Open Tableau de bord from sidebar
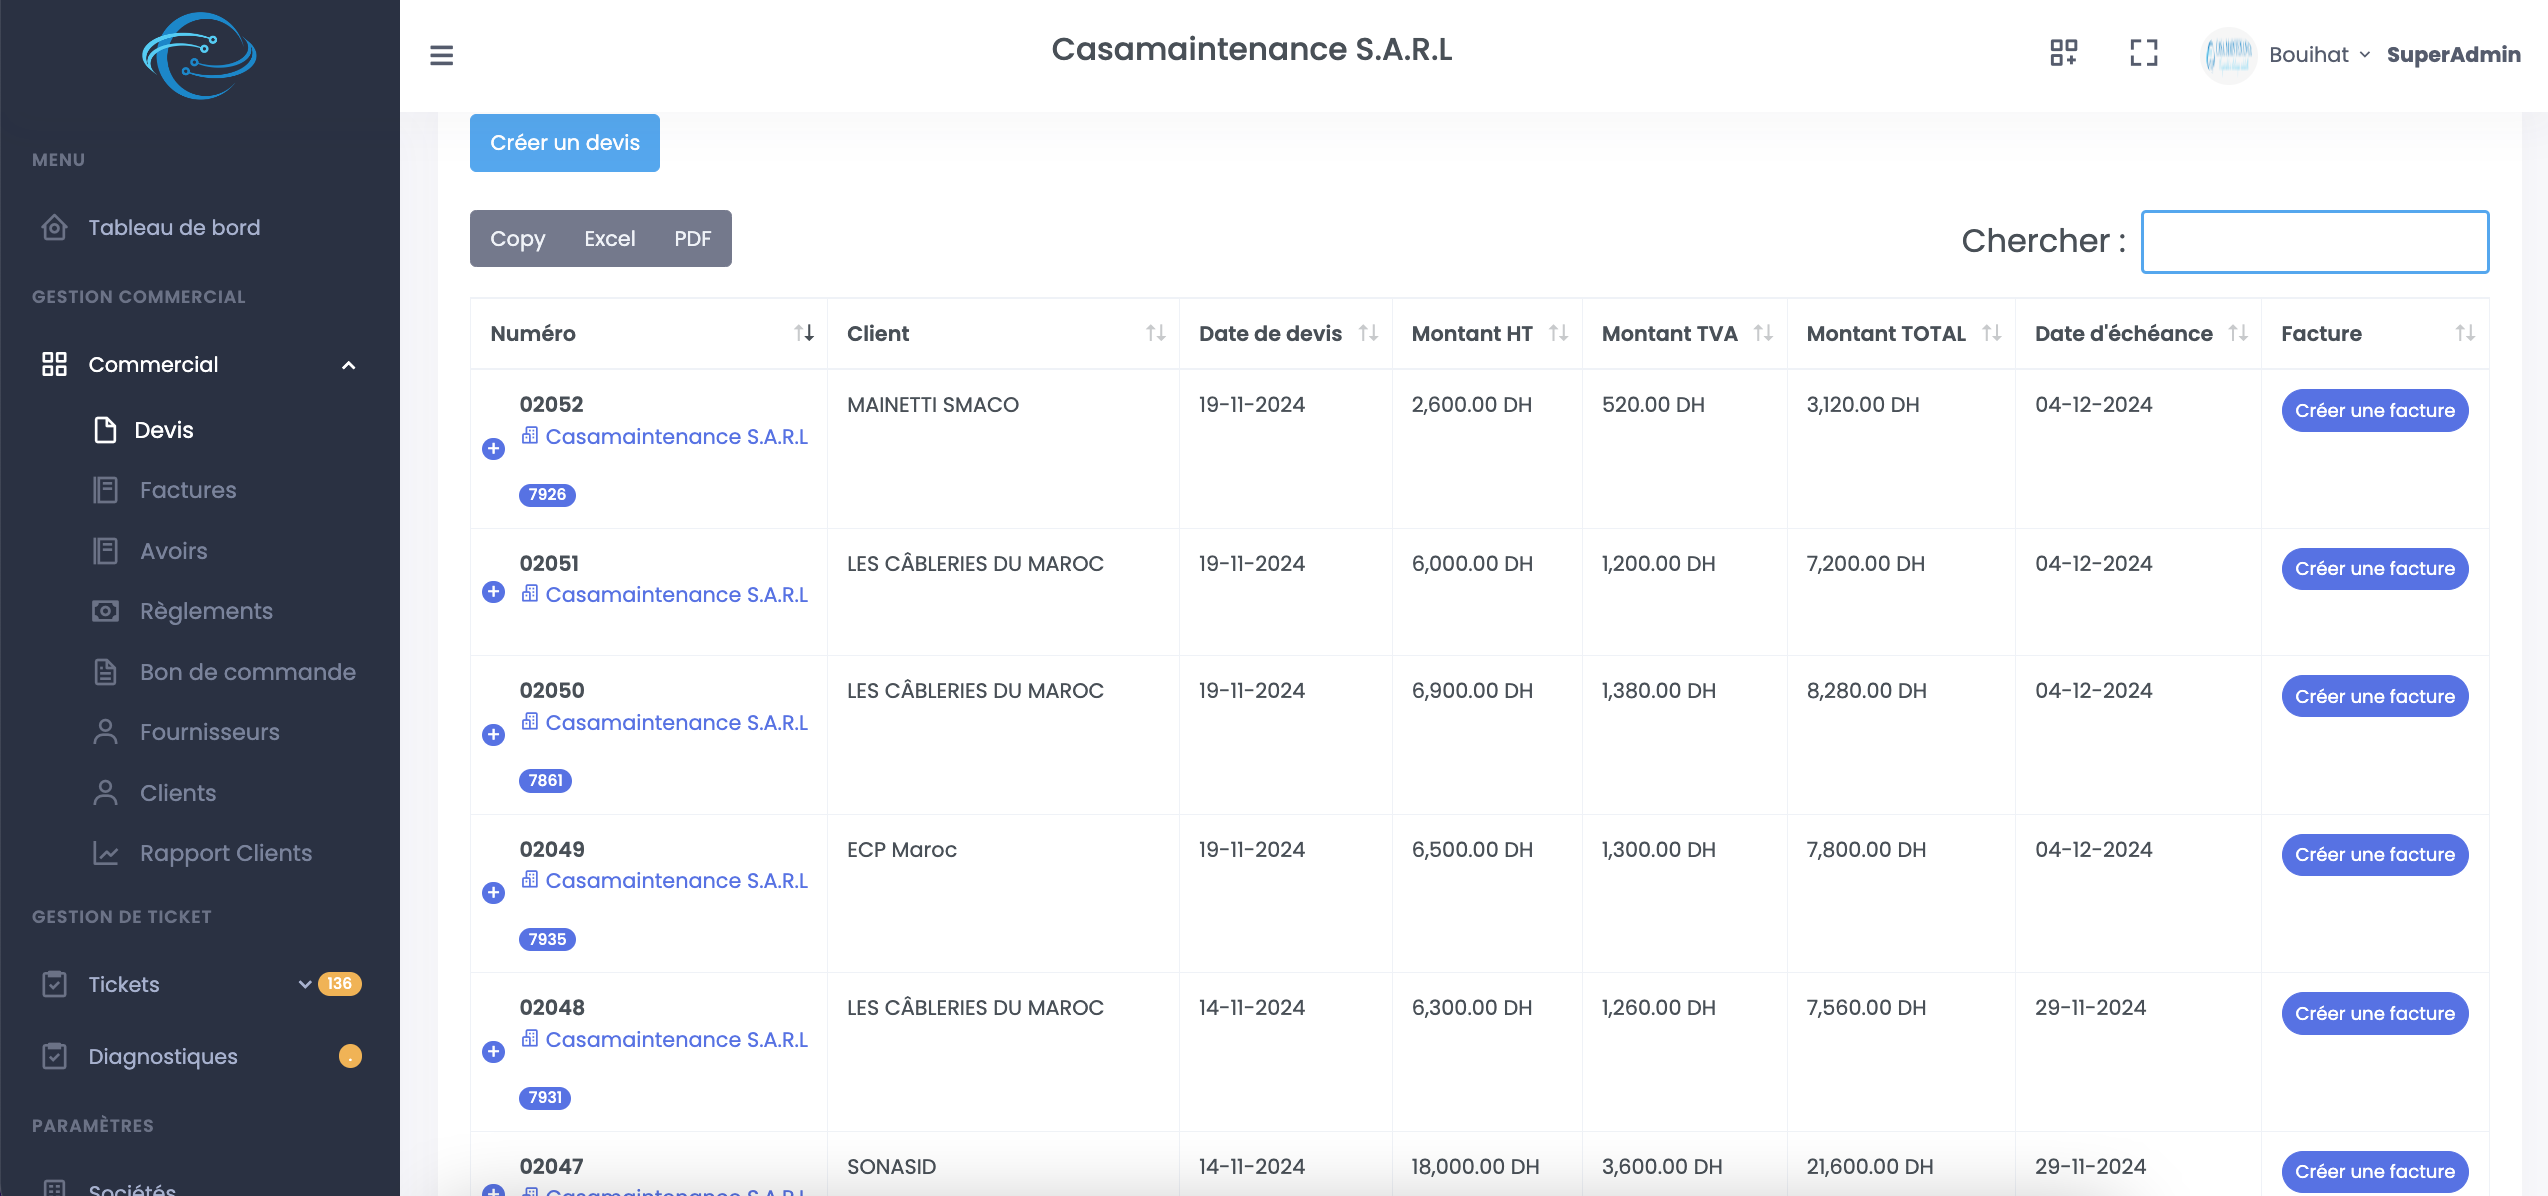Viewport: 2548px width, 1196px height. tap(174, 227)
